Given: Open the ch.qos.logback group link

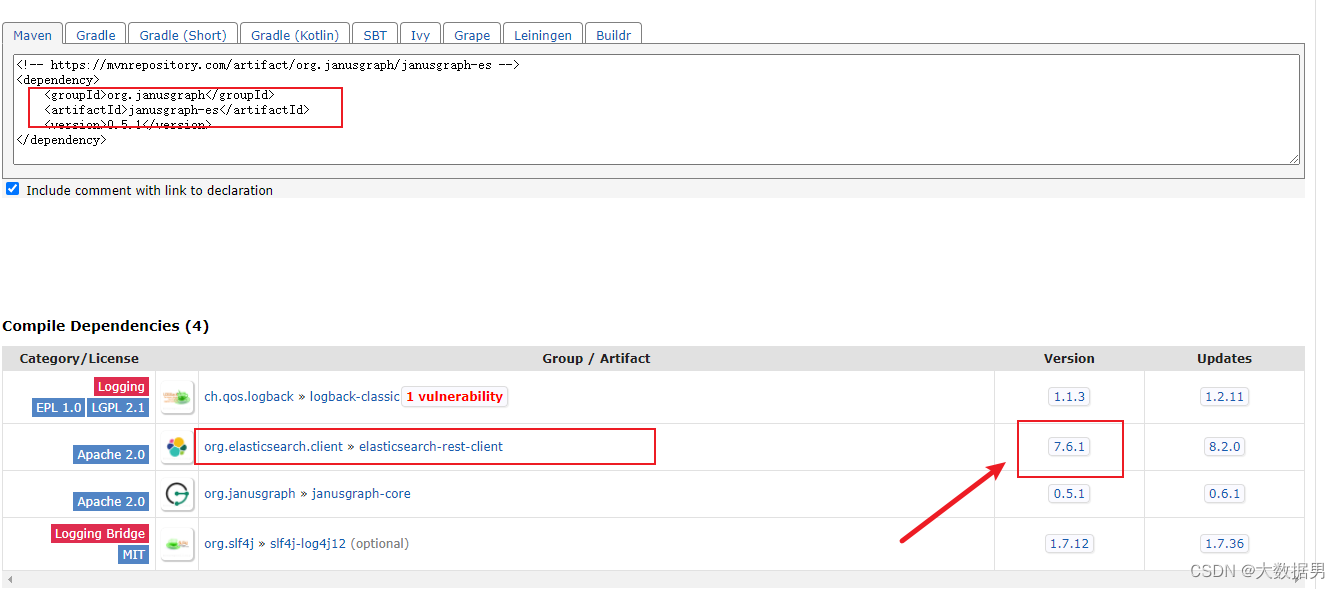Looking at the screenshot, I should 249,397.
